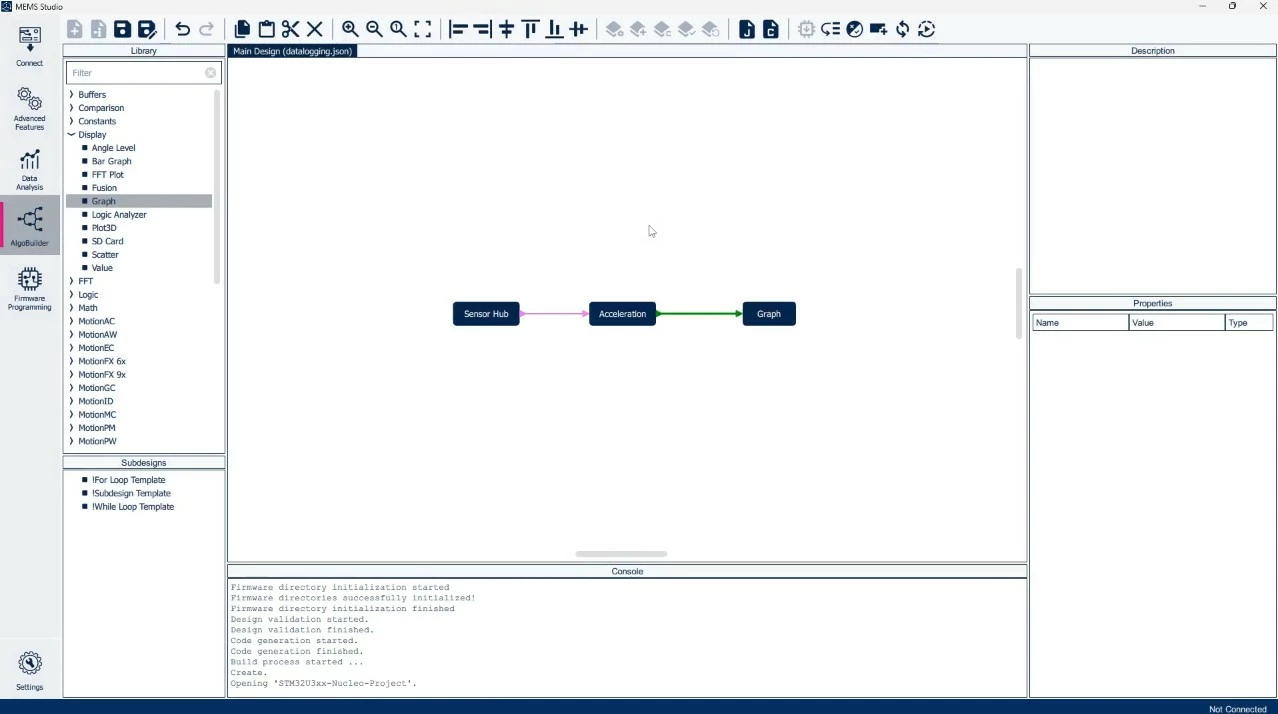Select the Logic Analyzer display item
This screenshot has height=714, width=1278.
119,215
